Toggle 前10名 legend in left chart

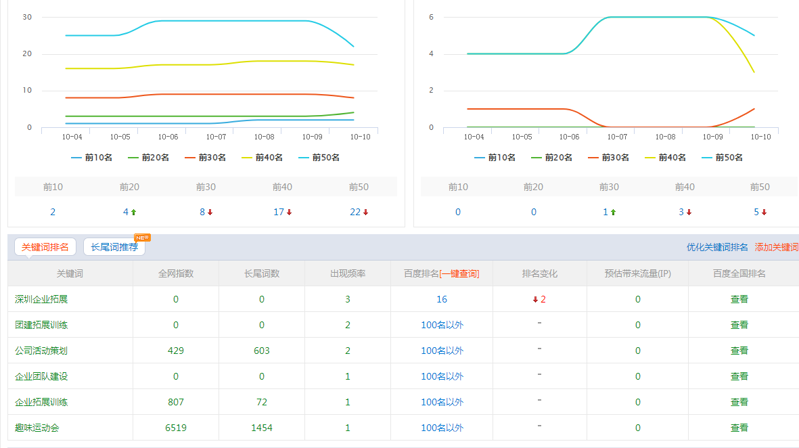92,157
